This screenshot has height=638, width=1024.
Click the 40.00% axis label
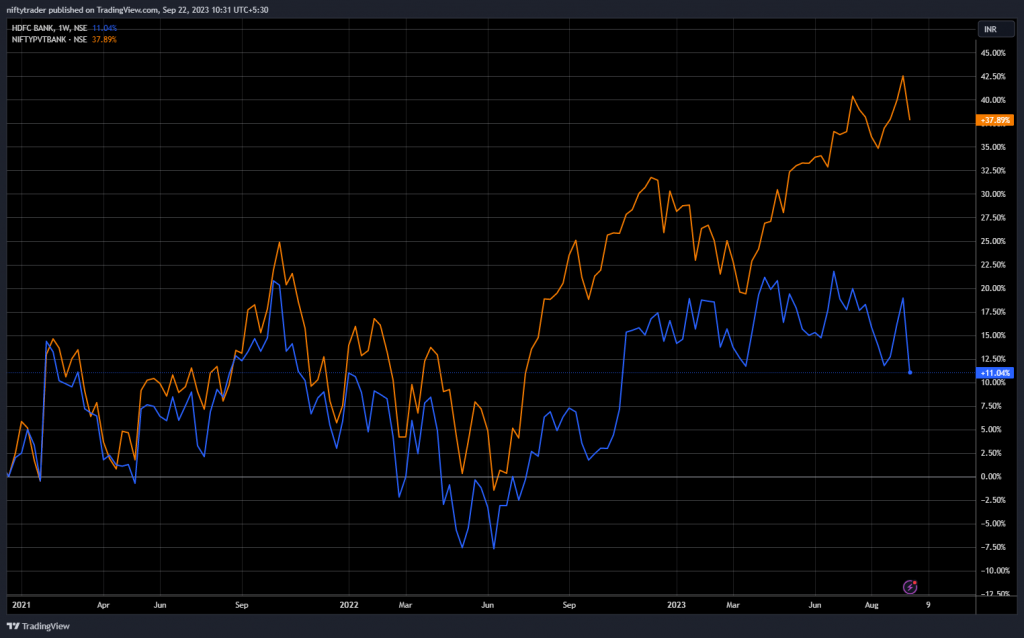click(993, 101)
